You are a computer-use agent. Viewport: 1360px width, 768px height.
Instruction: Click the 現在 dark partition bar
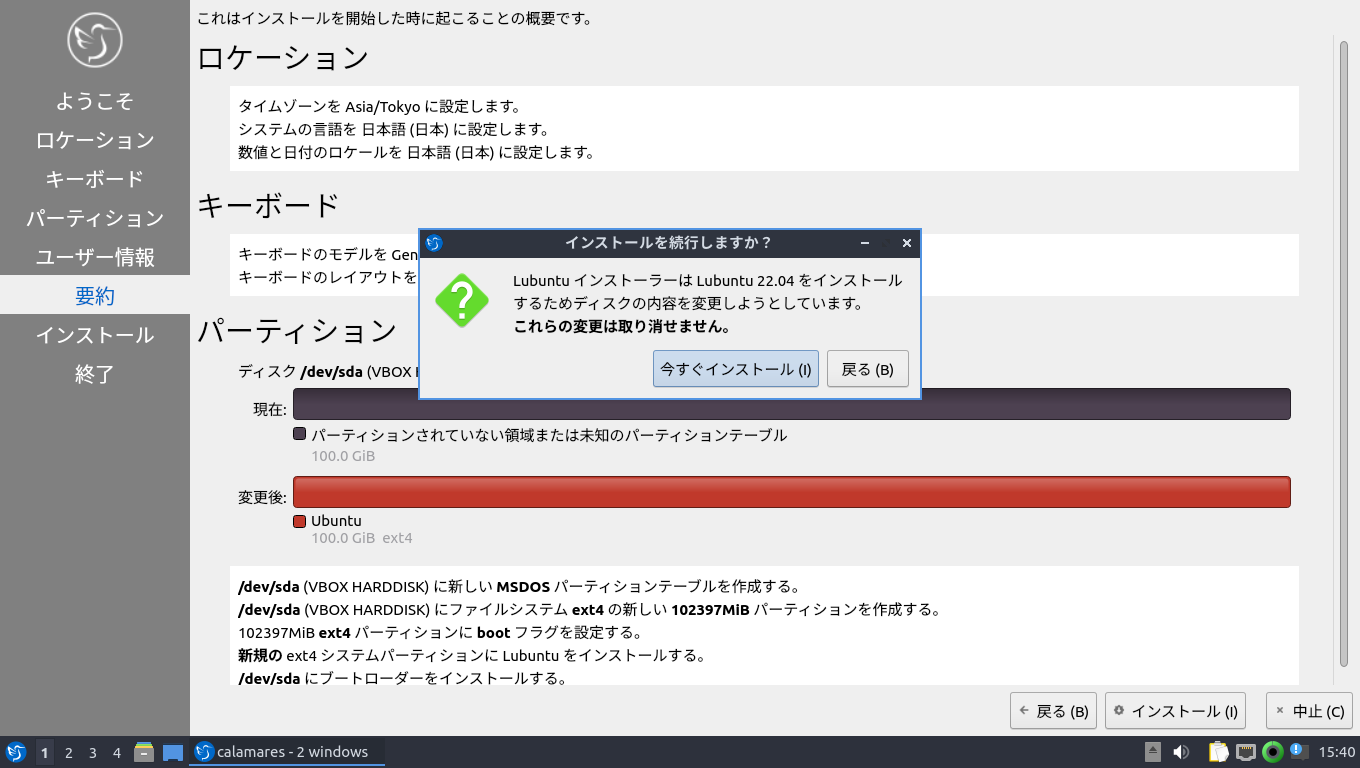coord(791,404)
